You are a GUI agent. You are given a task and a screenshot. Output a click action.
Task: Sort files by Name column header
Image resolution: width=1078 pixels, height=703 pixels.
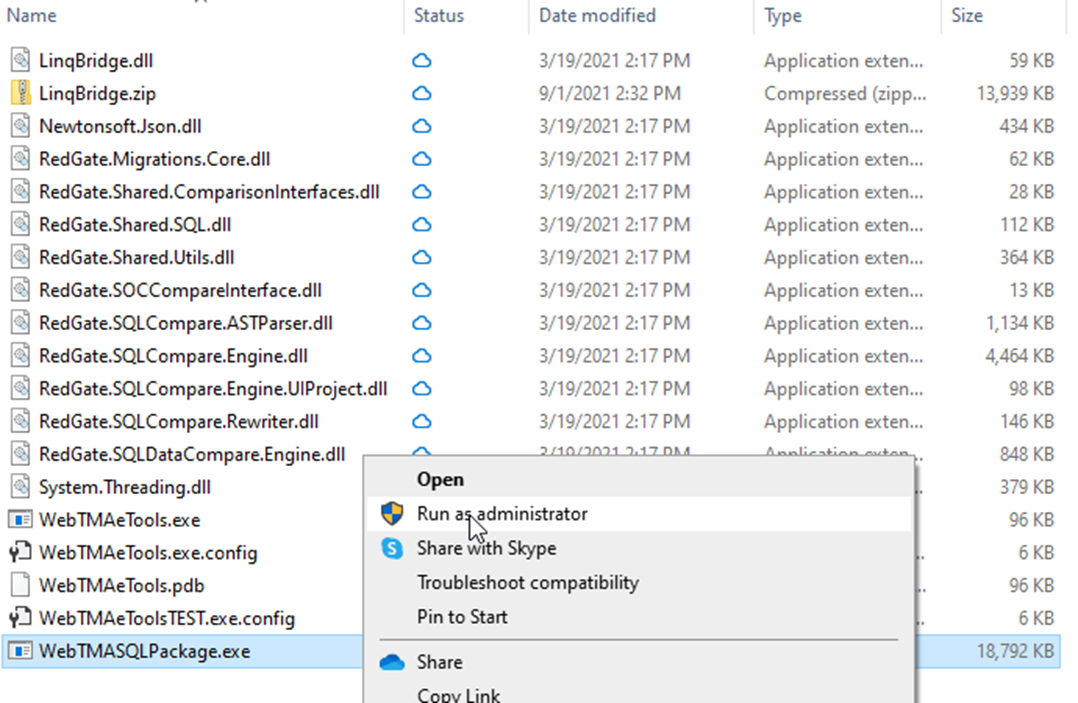31,15
